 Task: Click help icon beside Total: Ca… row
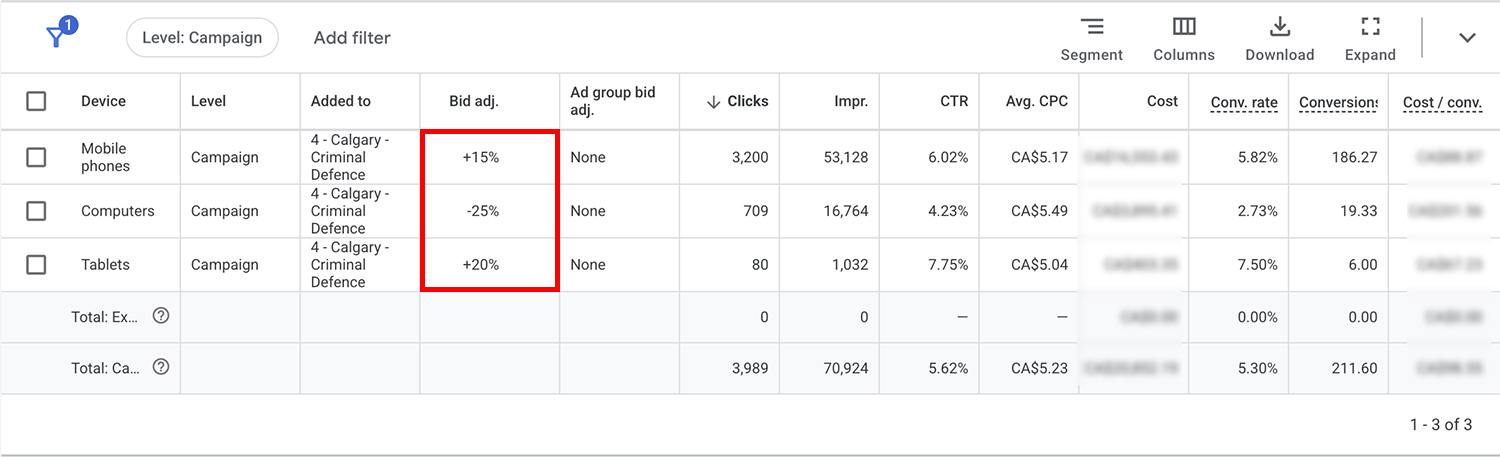(160, 367)
